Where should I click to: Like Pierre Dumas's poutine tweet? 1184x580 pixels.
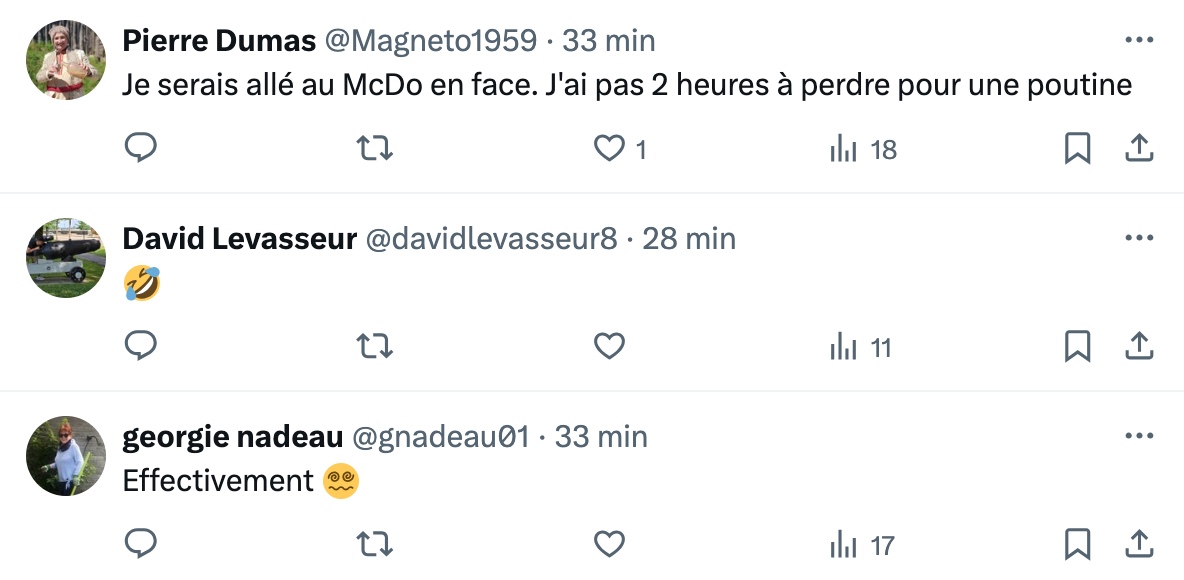pos(609,149)
